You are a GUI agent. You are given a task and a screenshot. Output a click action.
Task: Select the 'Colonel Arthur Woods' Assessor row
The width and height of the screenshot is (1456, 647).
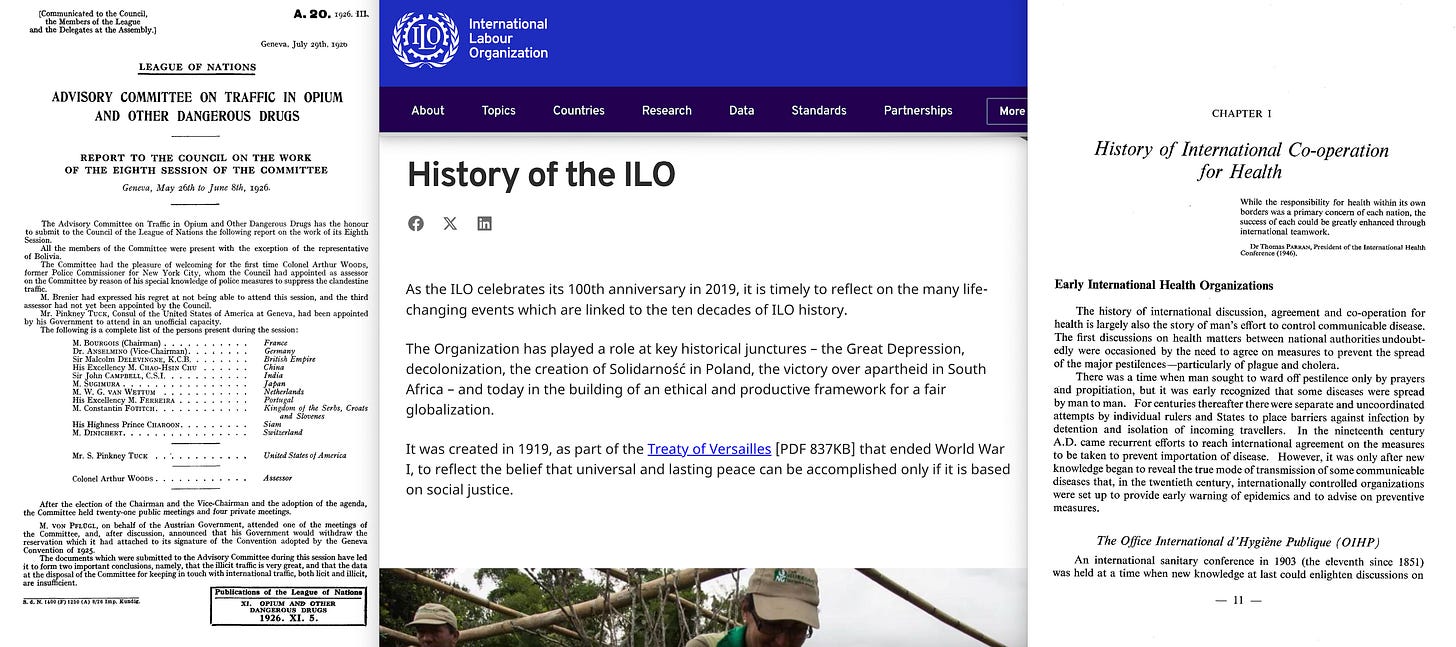point(182,479)
